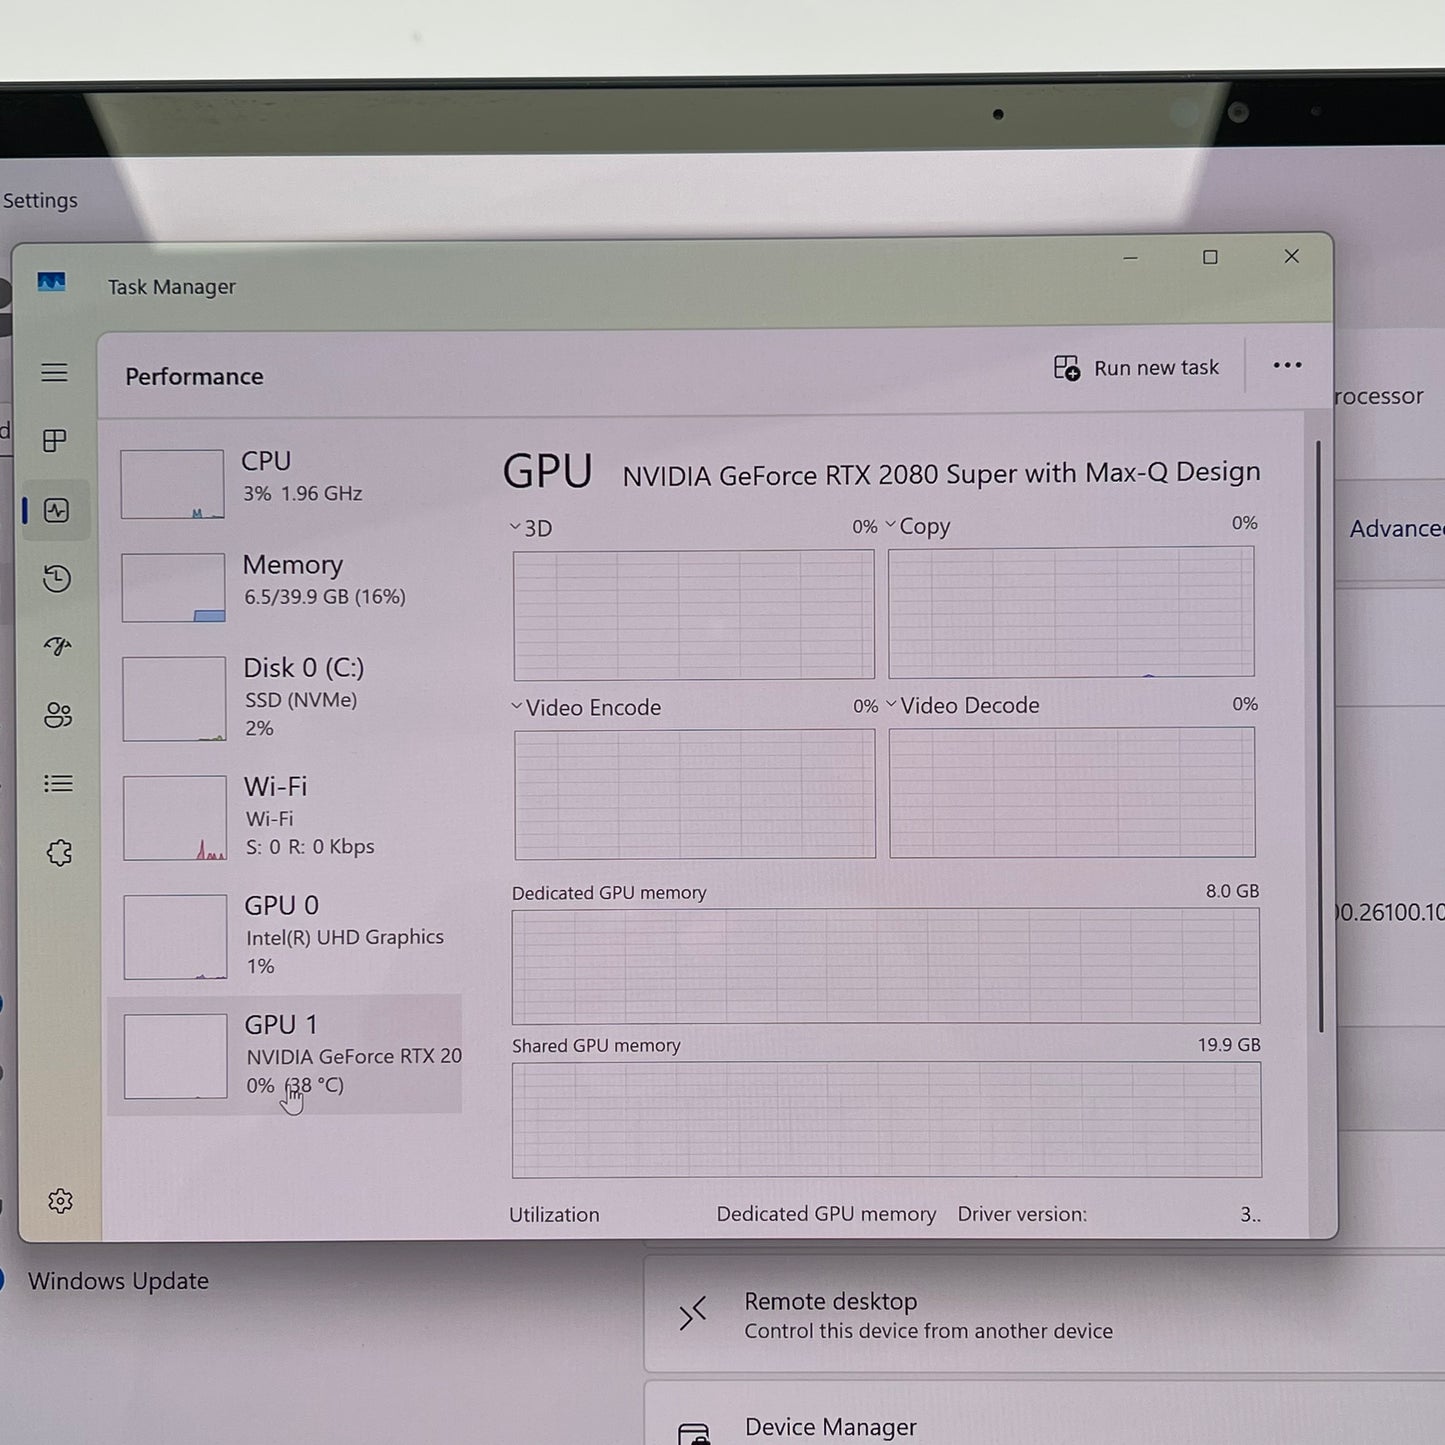Click the Utilization label

click(x=554, y=1215)
